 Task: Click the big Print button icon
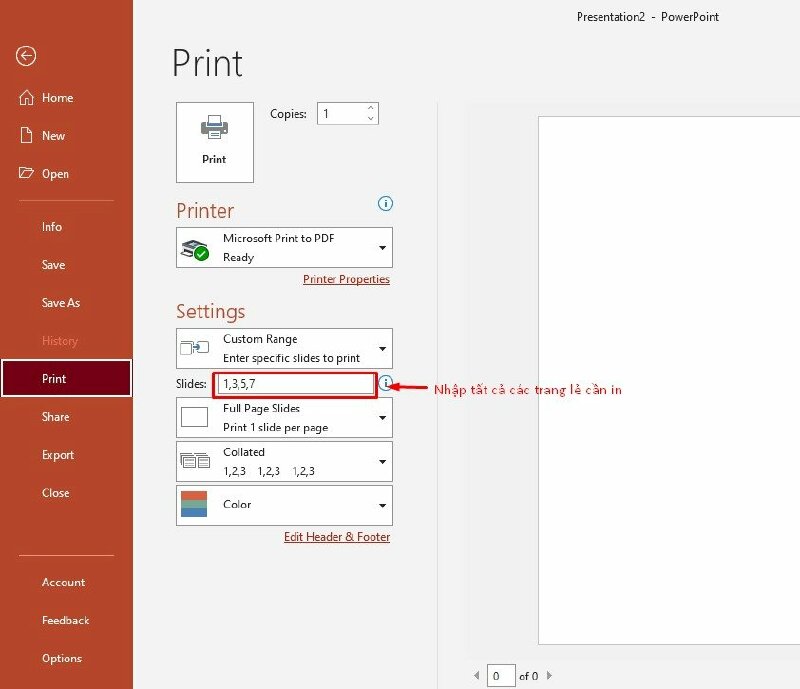214,128
